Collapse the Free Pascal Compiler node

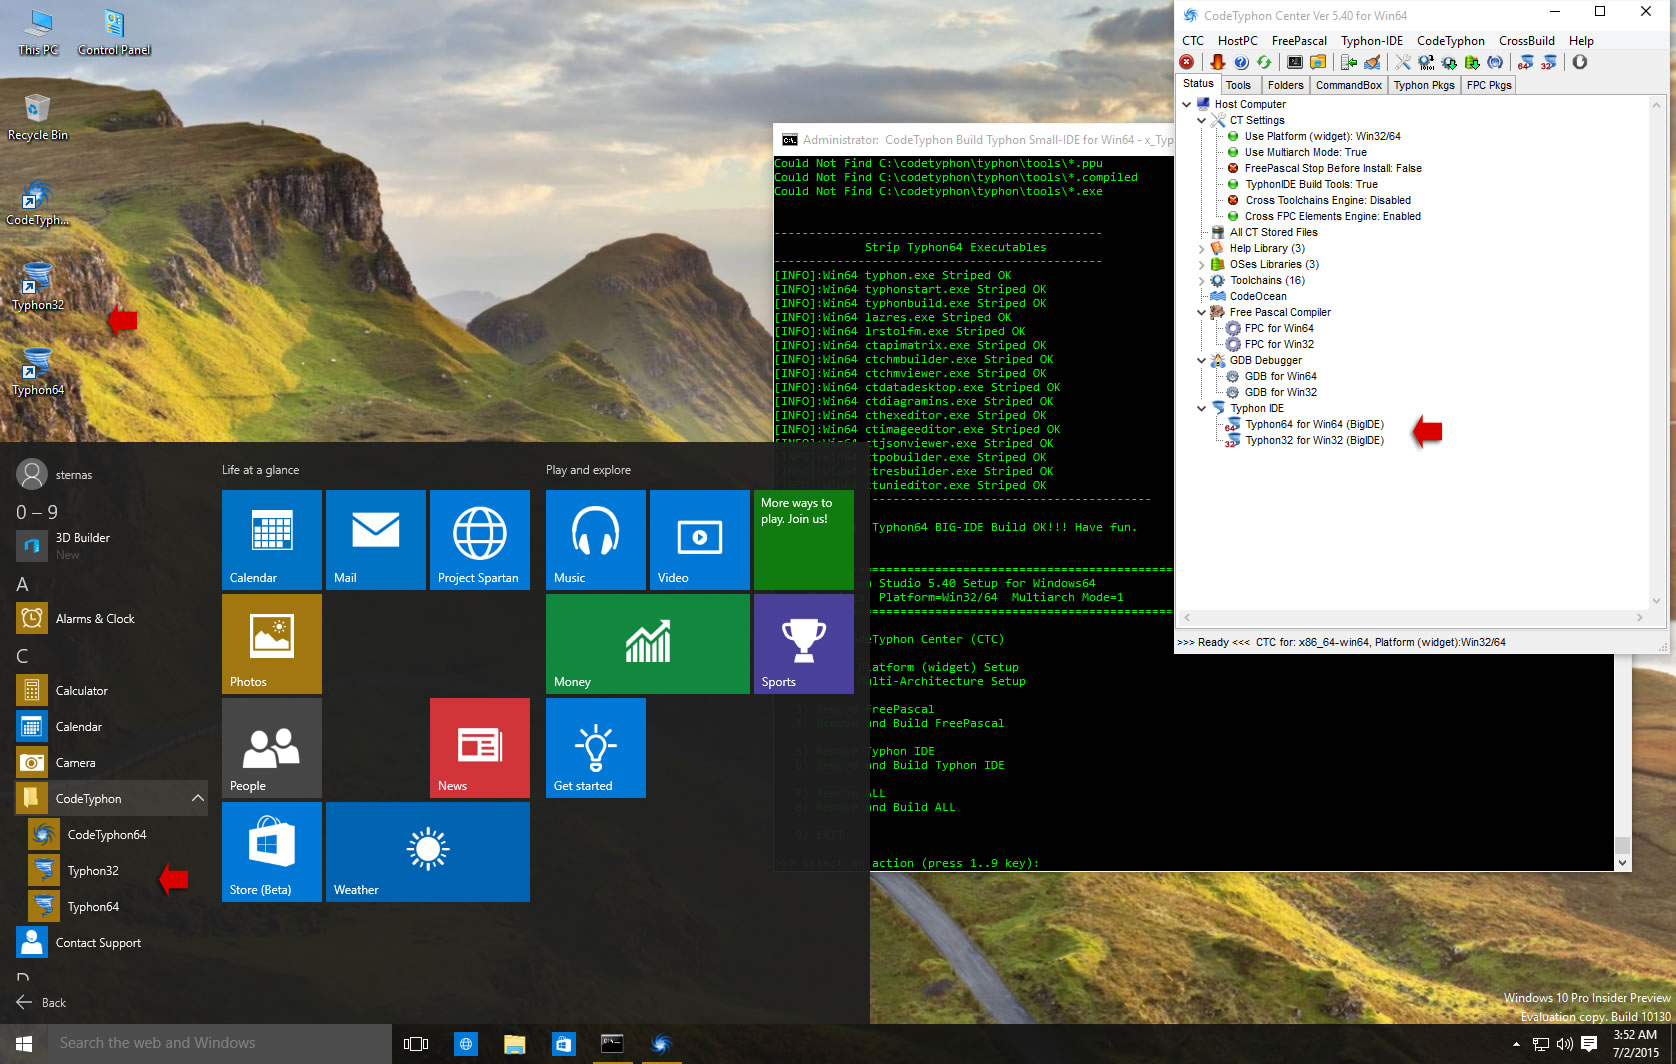click(x=1202, y=312)
